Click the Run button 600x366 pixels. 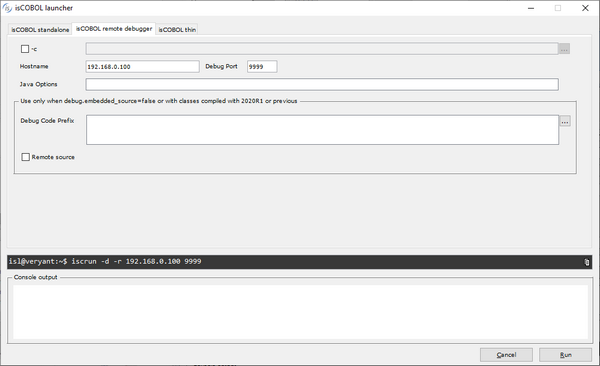click(566, 355)
